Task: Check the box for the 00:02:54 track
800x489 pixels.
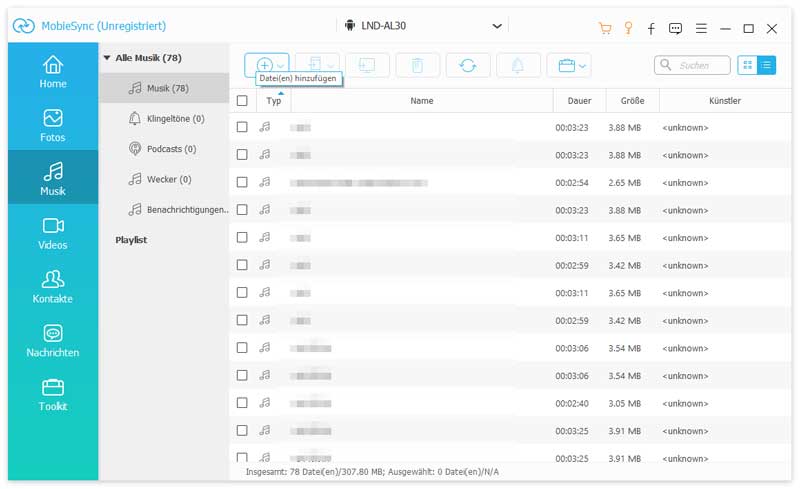Action: [x=242, y=182]
